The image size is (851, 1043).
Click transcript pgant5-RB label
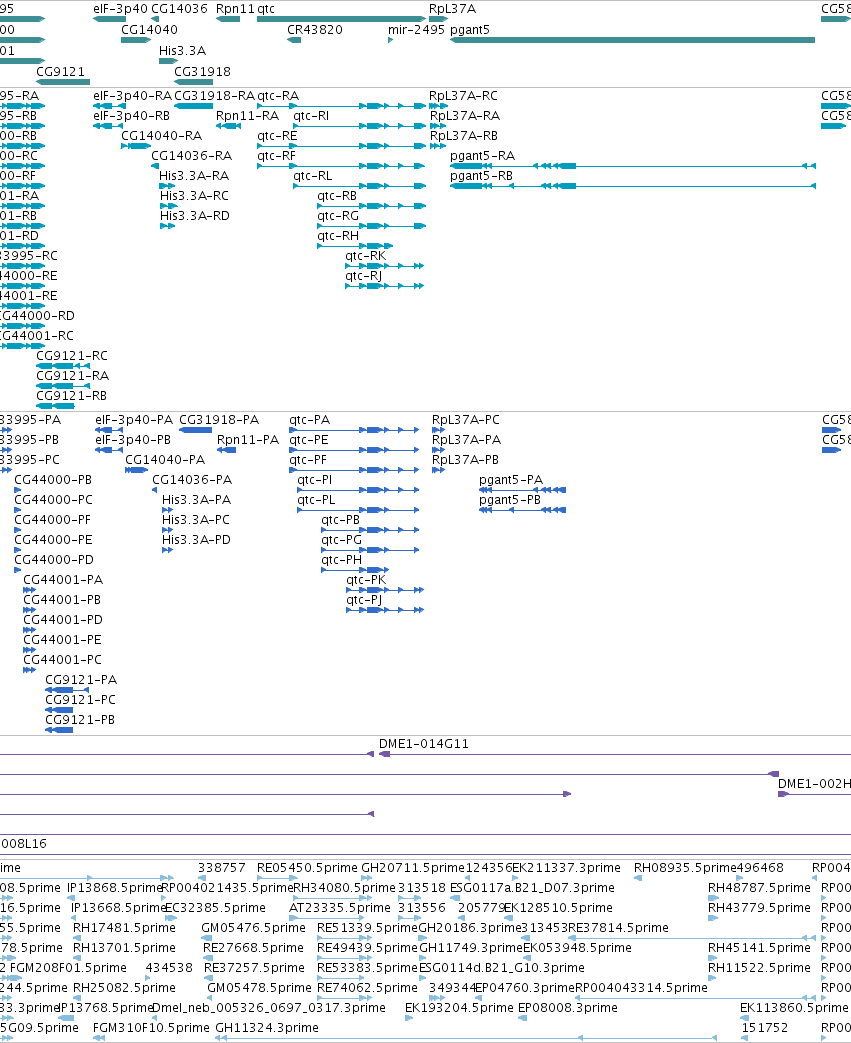482,176
